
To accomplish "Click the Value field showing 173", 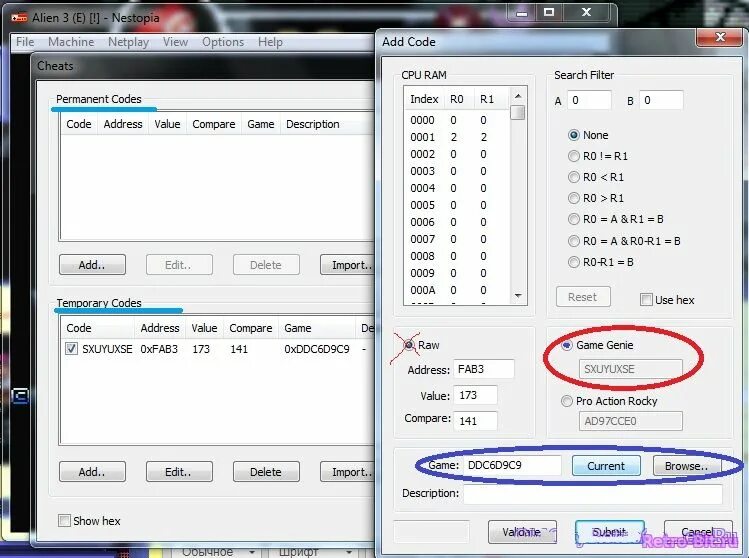I will [475, 395].
